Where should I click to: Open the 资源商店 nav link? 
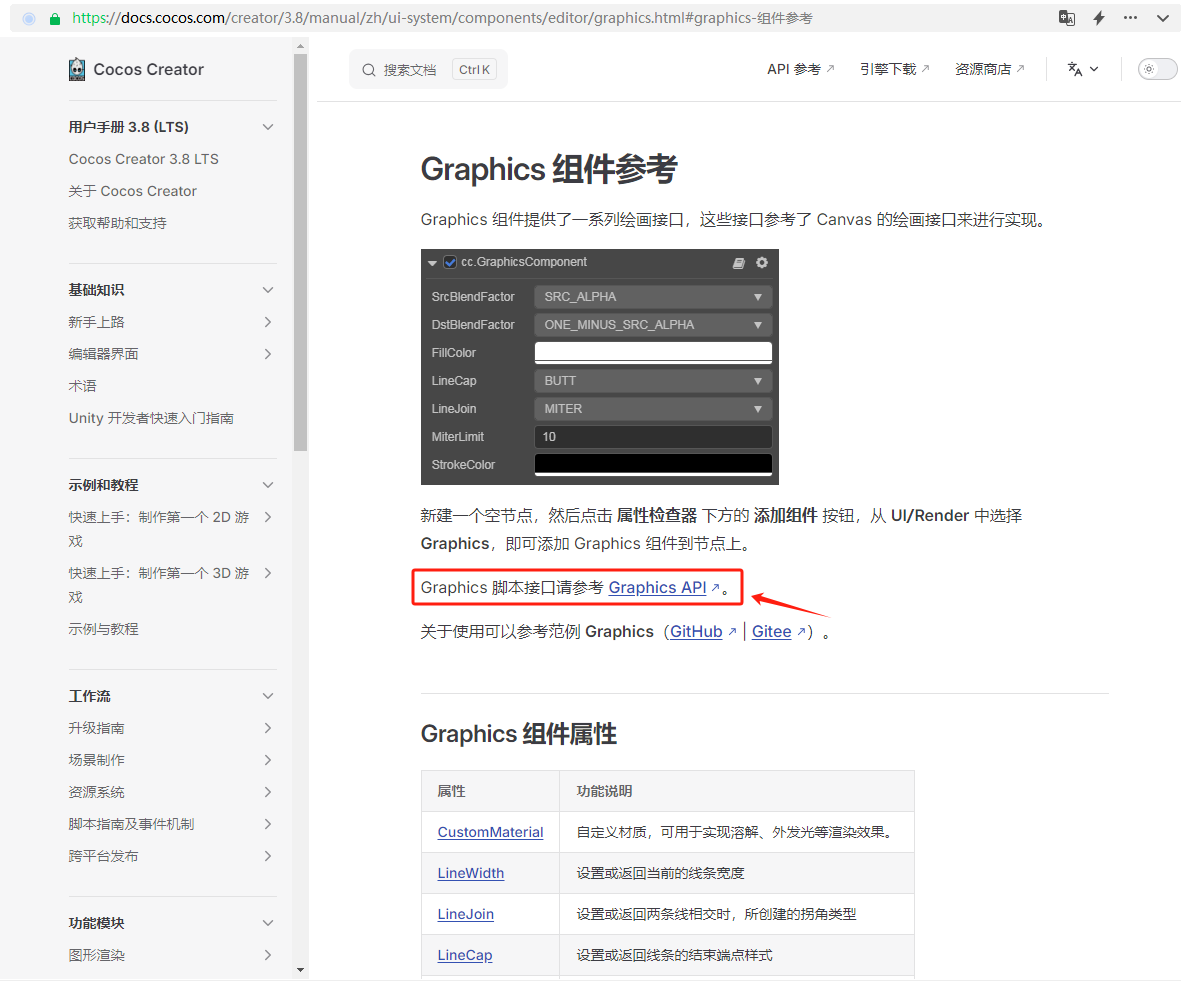(990, 69)
